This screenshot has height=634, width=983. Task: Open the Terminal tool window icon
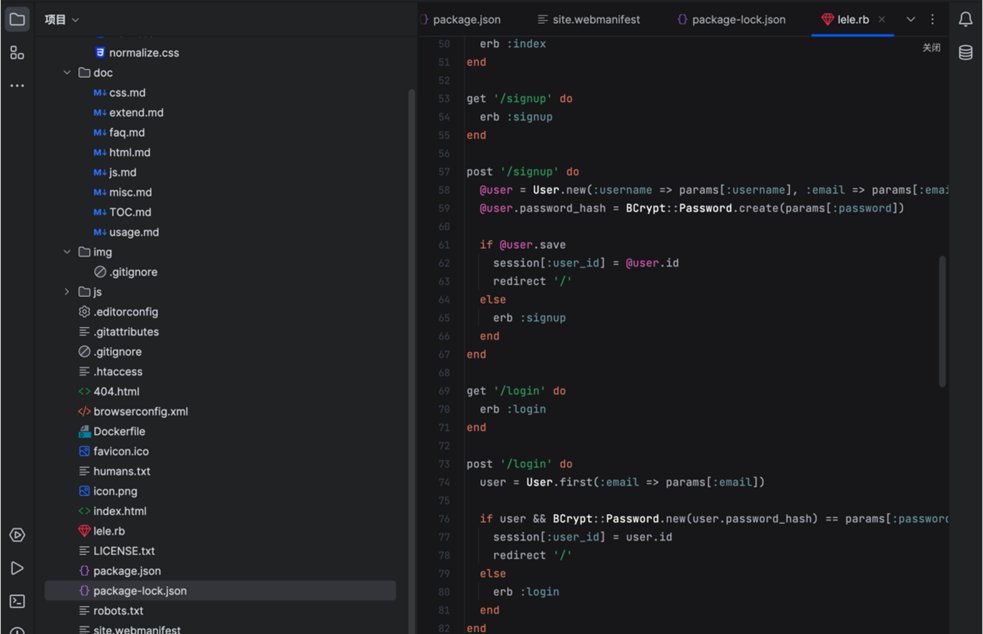tap(17, 601)
